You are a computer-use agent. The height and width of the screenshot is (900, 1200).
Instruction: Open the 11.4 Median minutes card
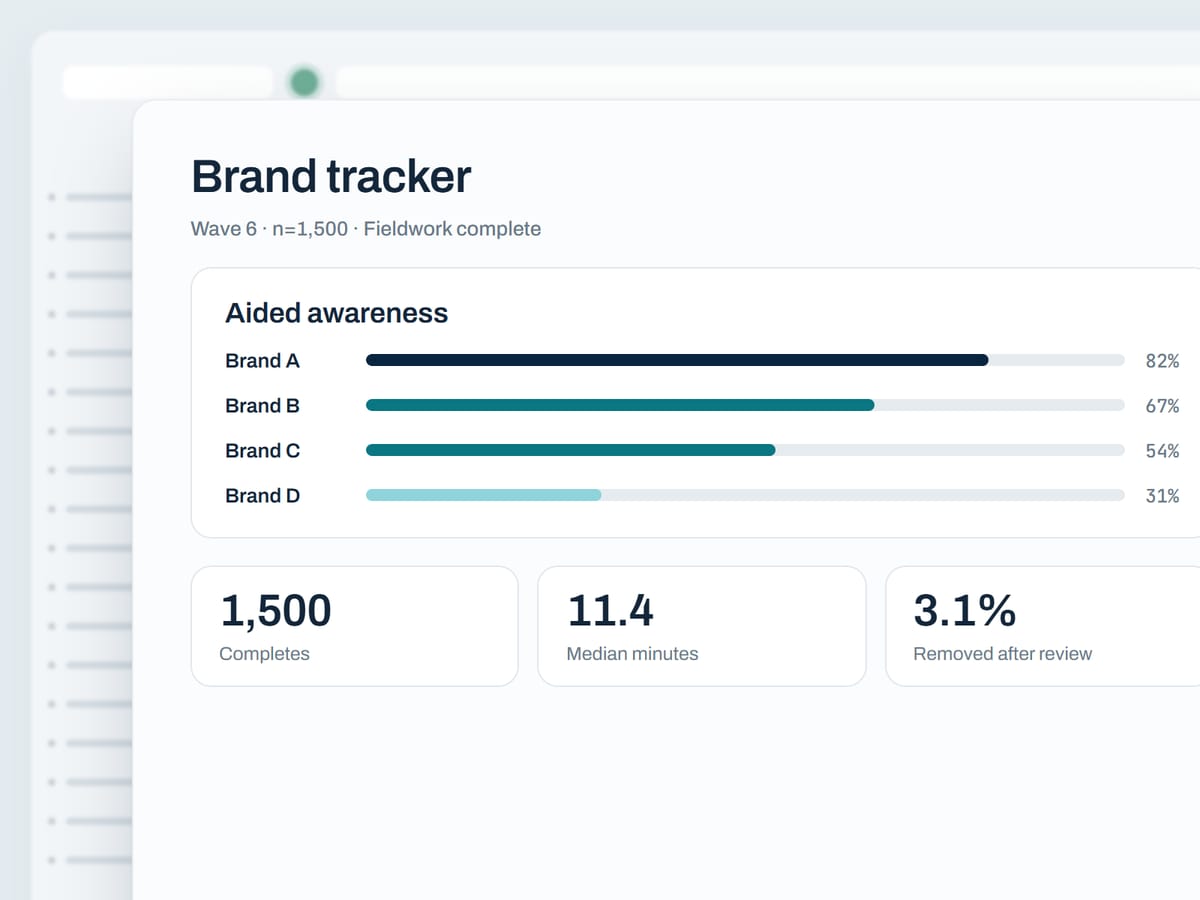[701, 626]
